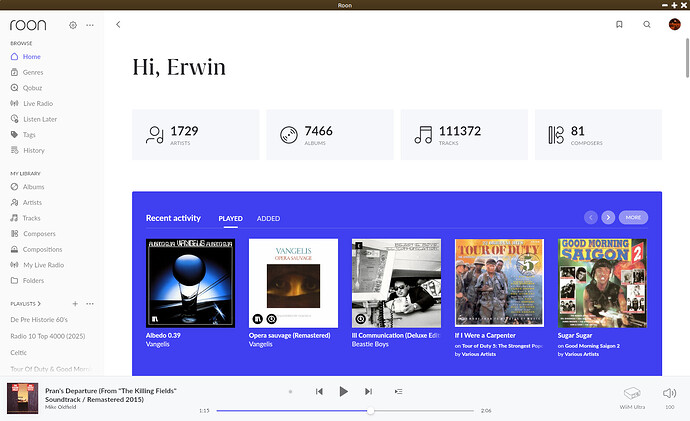Open Tour Of Duty & Good Morning playlist

50,369
